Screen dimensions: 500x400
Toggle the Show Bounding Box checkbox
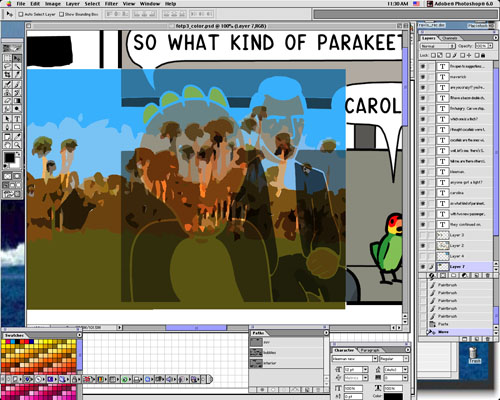pyautogui.click(x=61, y=14)
